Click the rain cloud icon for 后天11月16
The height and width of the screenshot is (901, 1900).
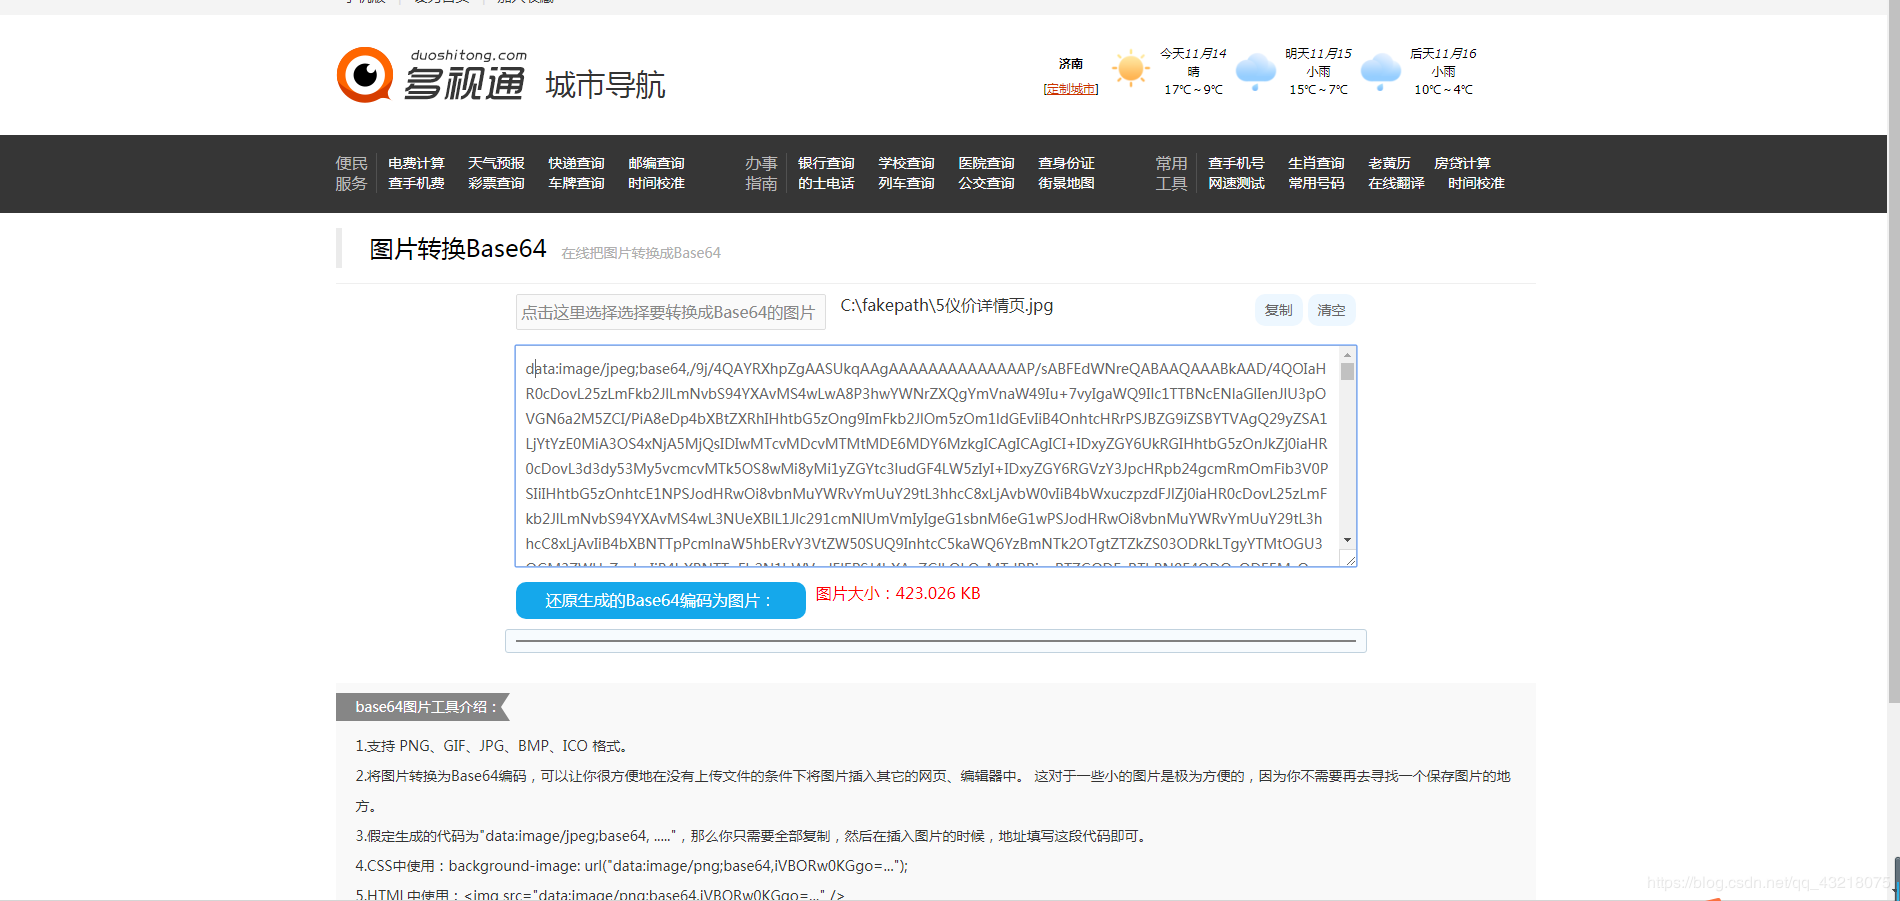pos(1381,71)
